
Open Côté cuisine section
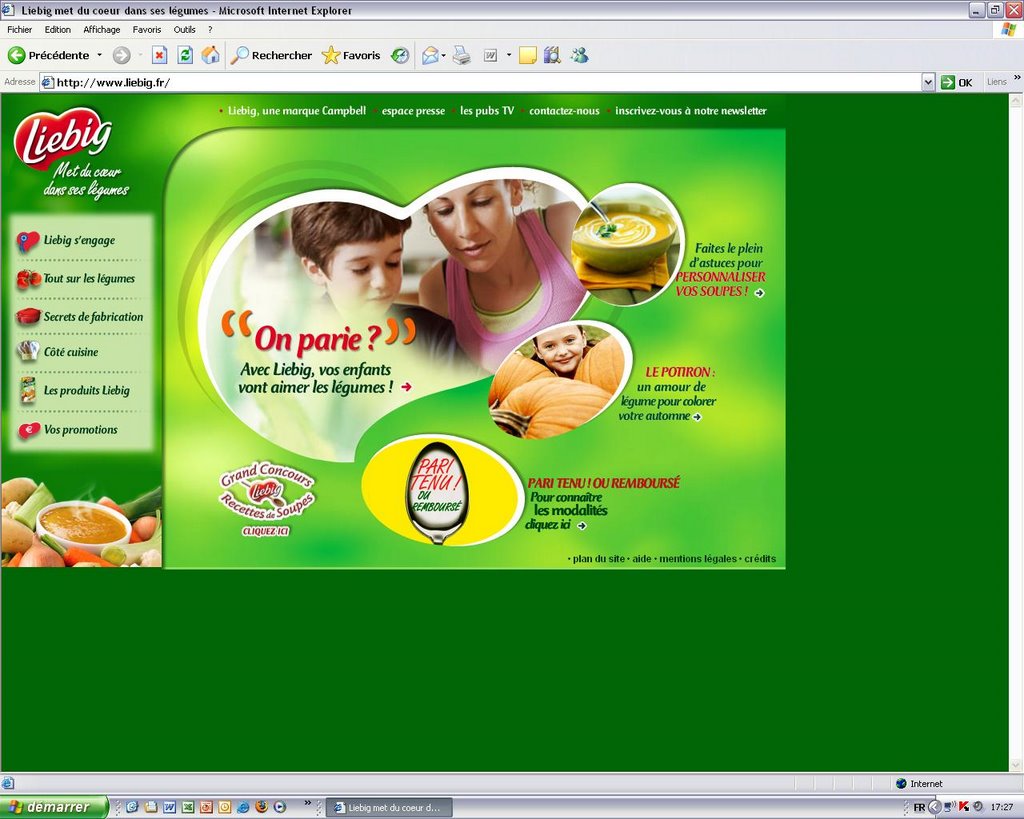click(57, 352)
